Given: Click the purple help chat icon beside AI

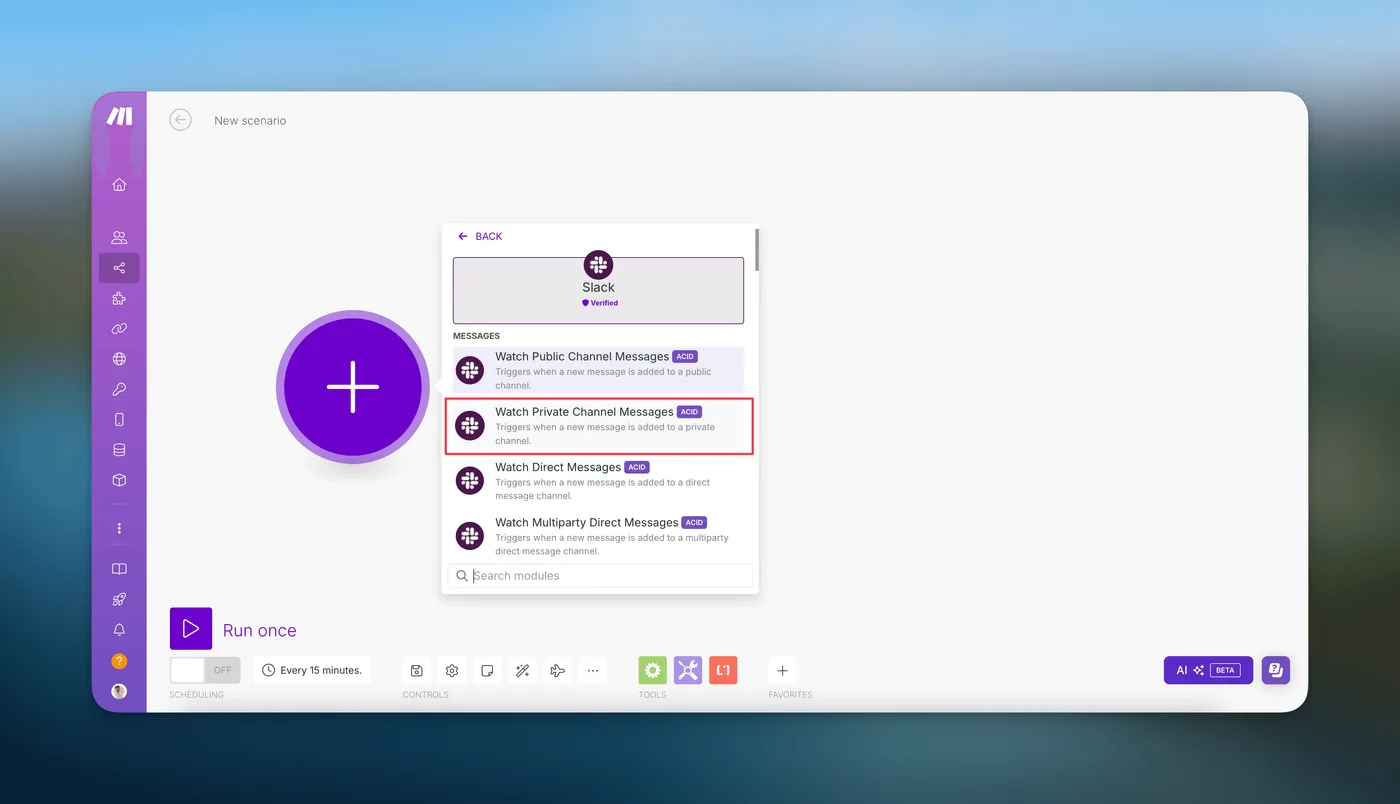Looking at the screenshot, I should (x=1276, y=670).
